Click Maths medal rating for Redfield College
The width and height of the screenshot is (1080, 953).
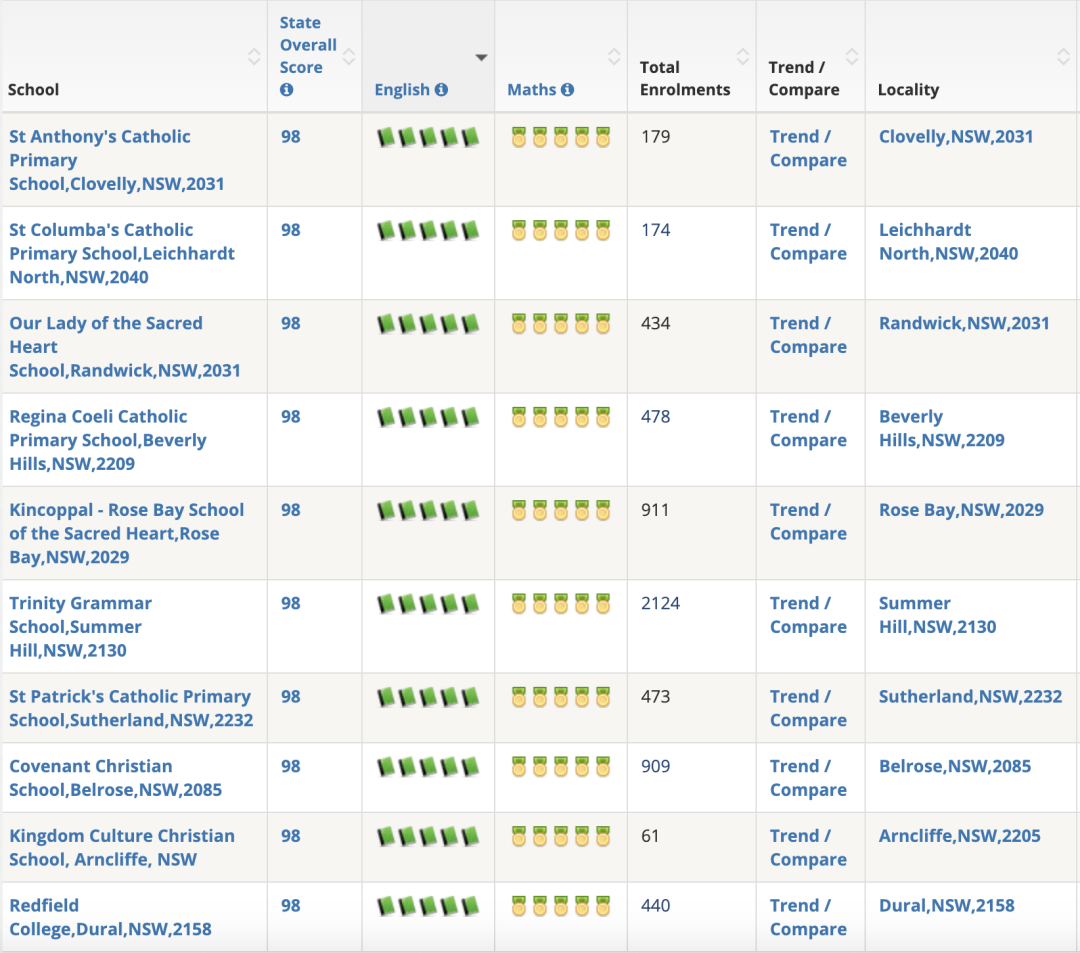click(561, 905)
